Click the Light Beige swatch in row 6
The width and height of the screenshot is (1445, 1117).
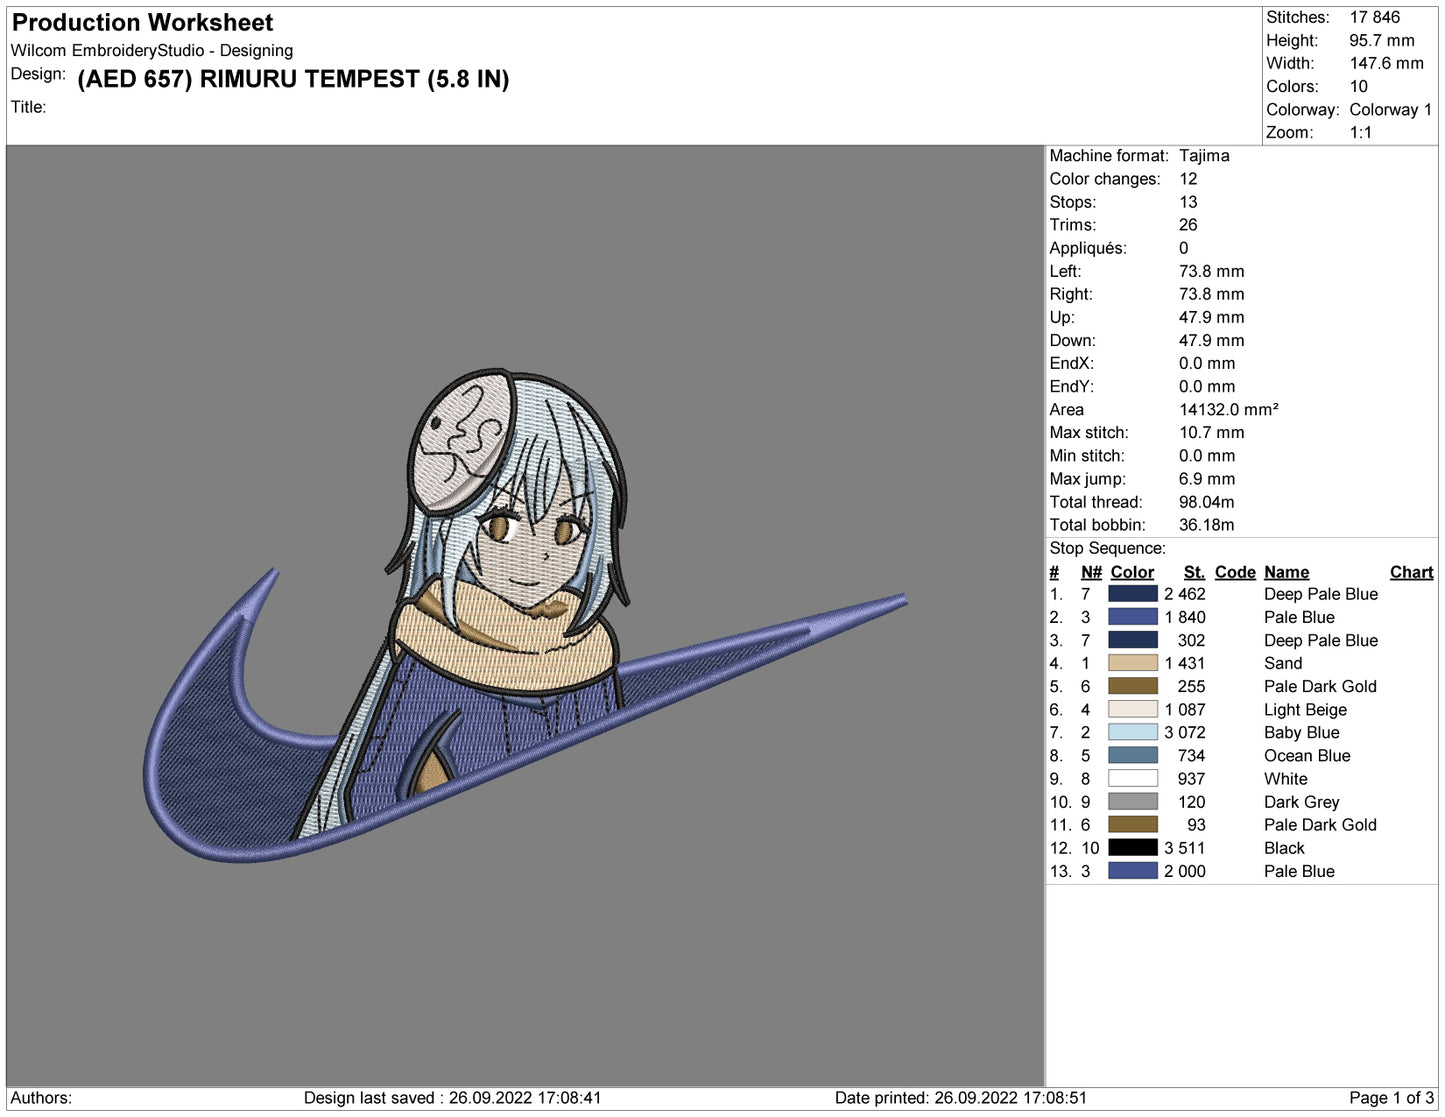coord(1132,709)
